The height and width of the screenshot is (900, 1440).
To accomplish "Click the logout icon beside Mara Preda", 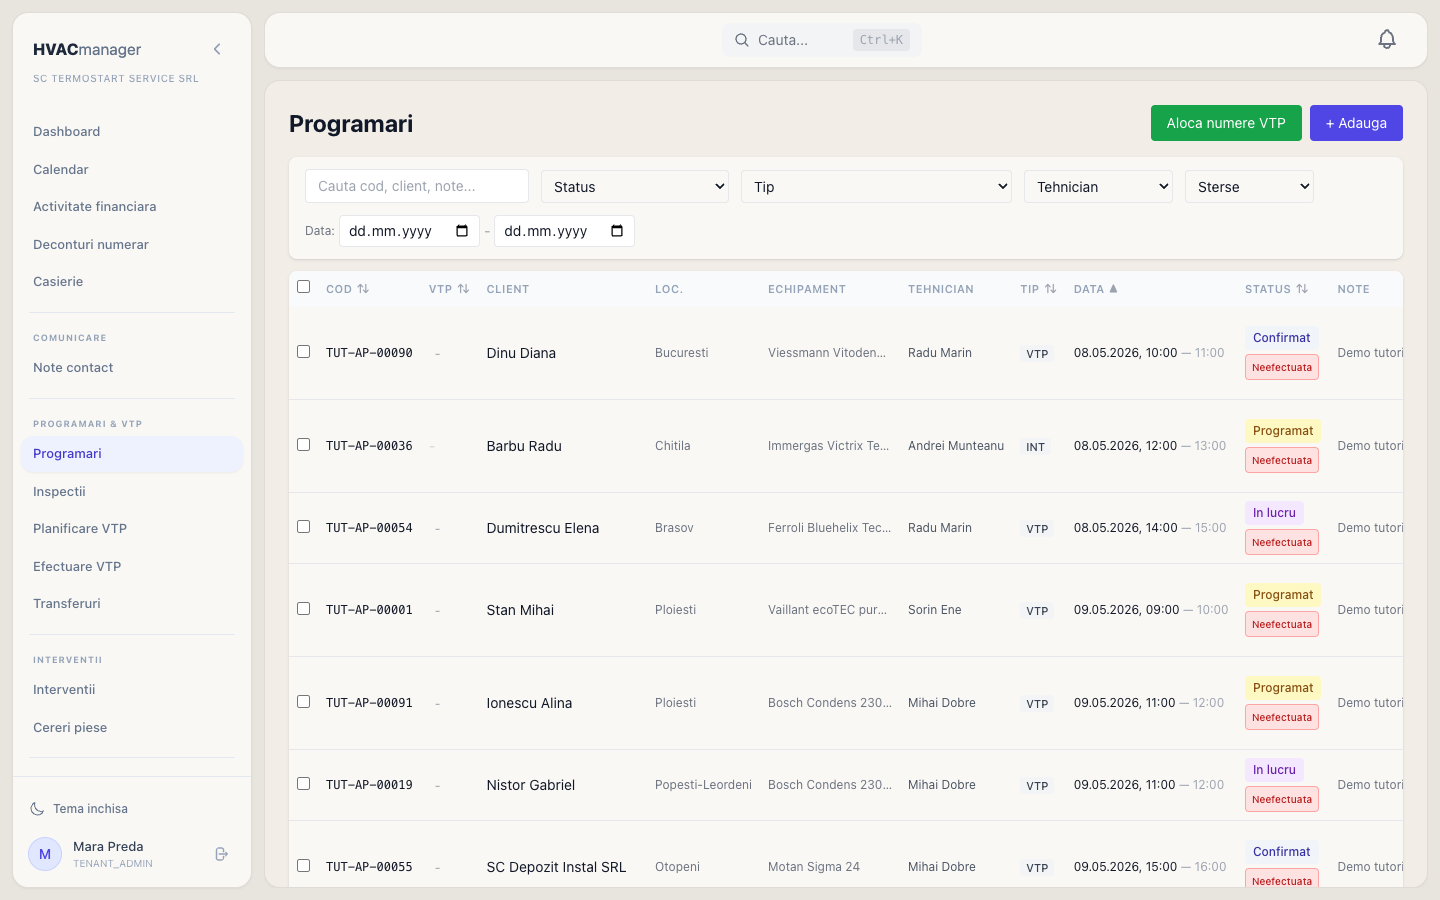I will pyautogui.click(x=222, y=854).
